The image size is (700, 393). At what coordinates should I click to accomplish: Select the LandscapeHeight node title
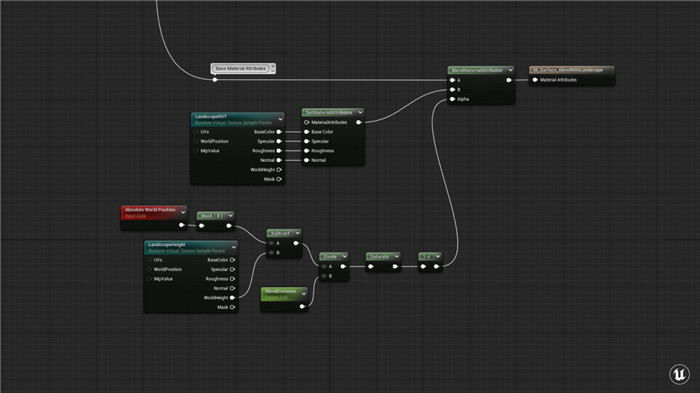(167, 245)
